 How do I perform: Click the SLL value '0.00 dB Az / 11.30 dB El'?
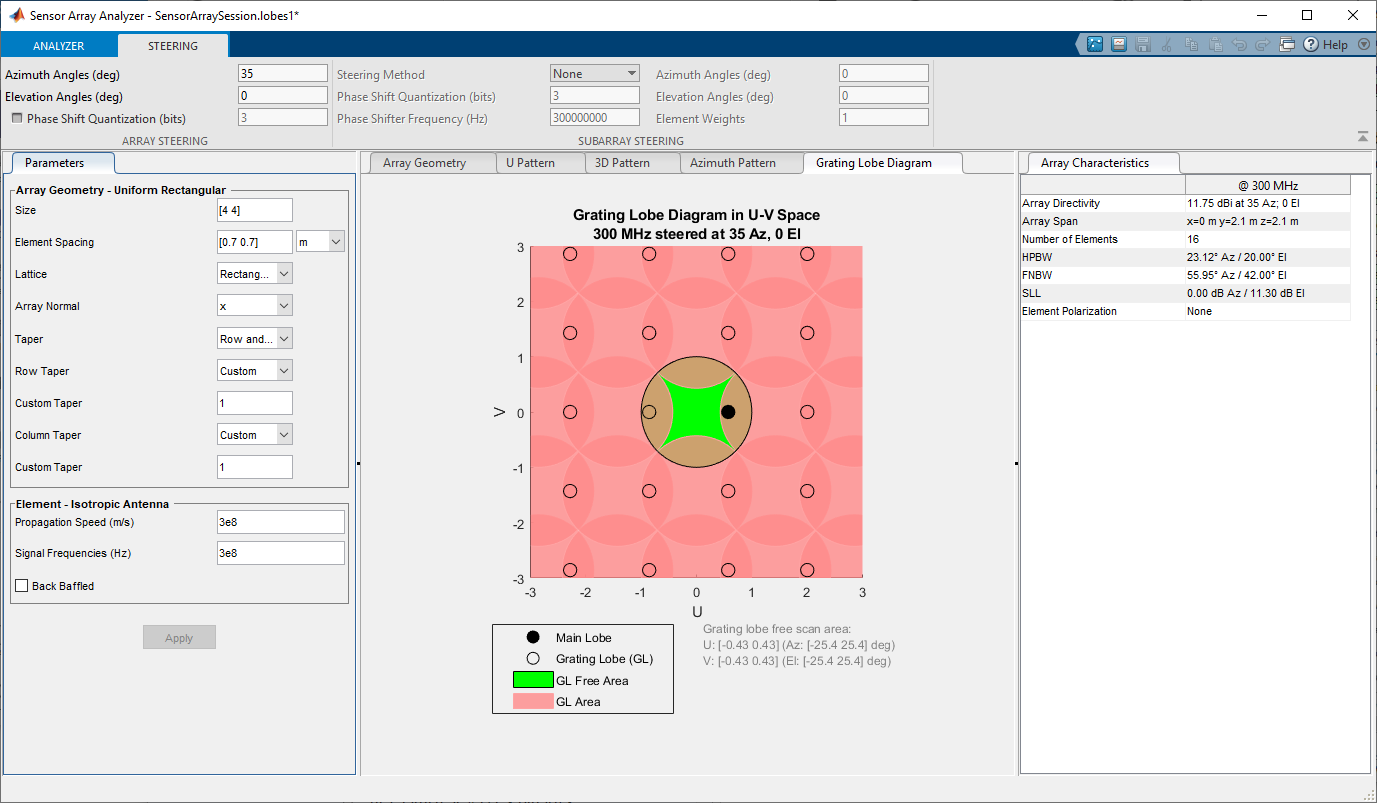pos(1246,293)
